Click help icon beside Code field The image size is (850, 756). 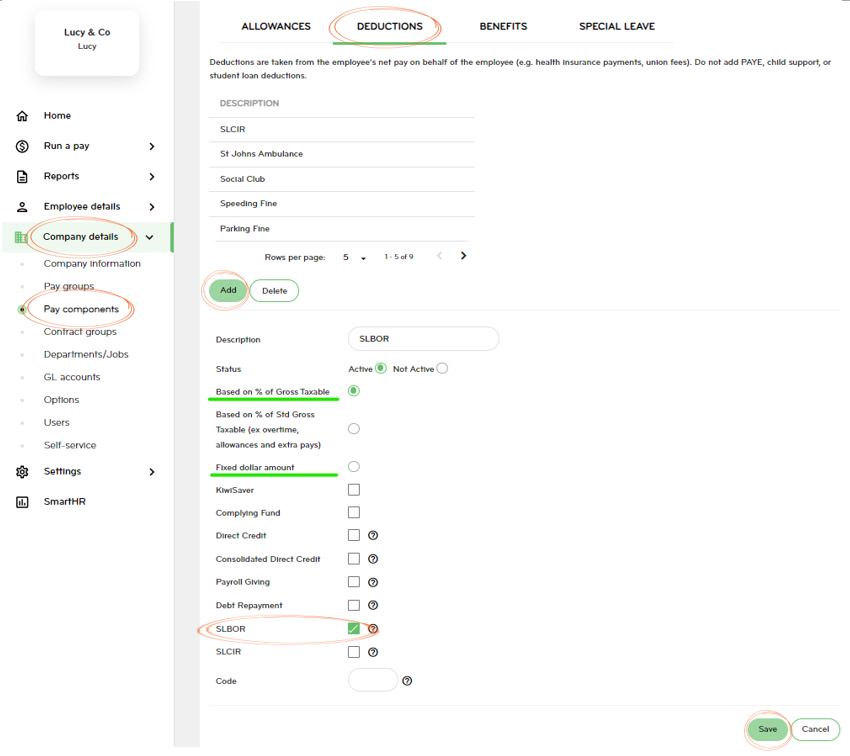point(407,681)
